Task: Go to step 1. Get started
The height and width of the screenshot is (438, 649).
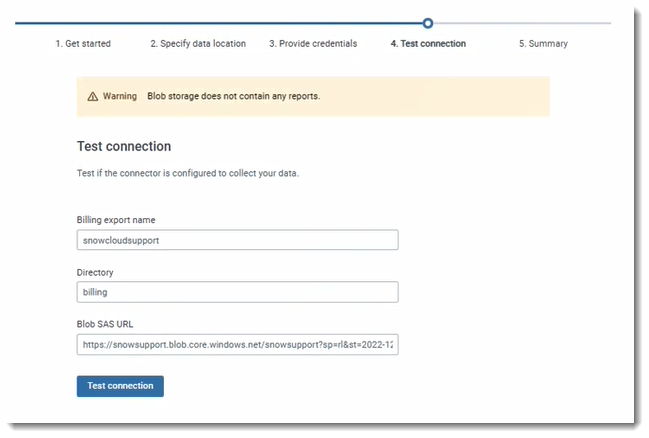Action: click(83, 43)
